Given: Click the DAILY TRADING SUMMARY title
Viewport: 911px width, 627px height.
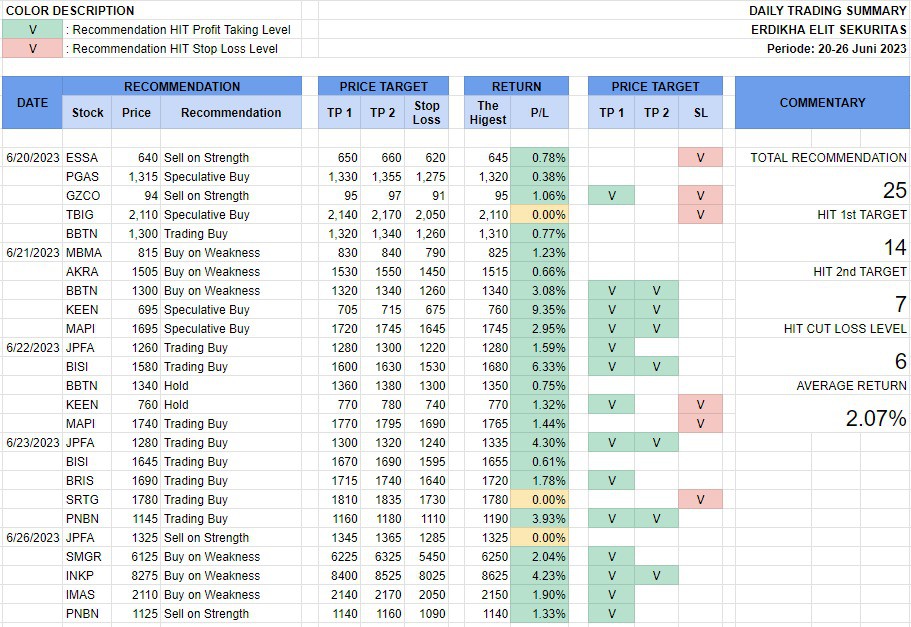Looking at the screenshot, I should click(827, 11).
